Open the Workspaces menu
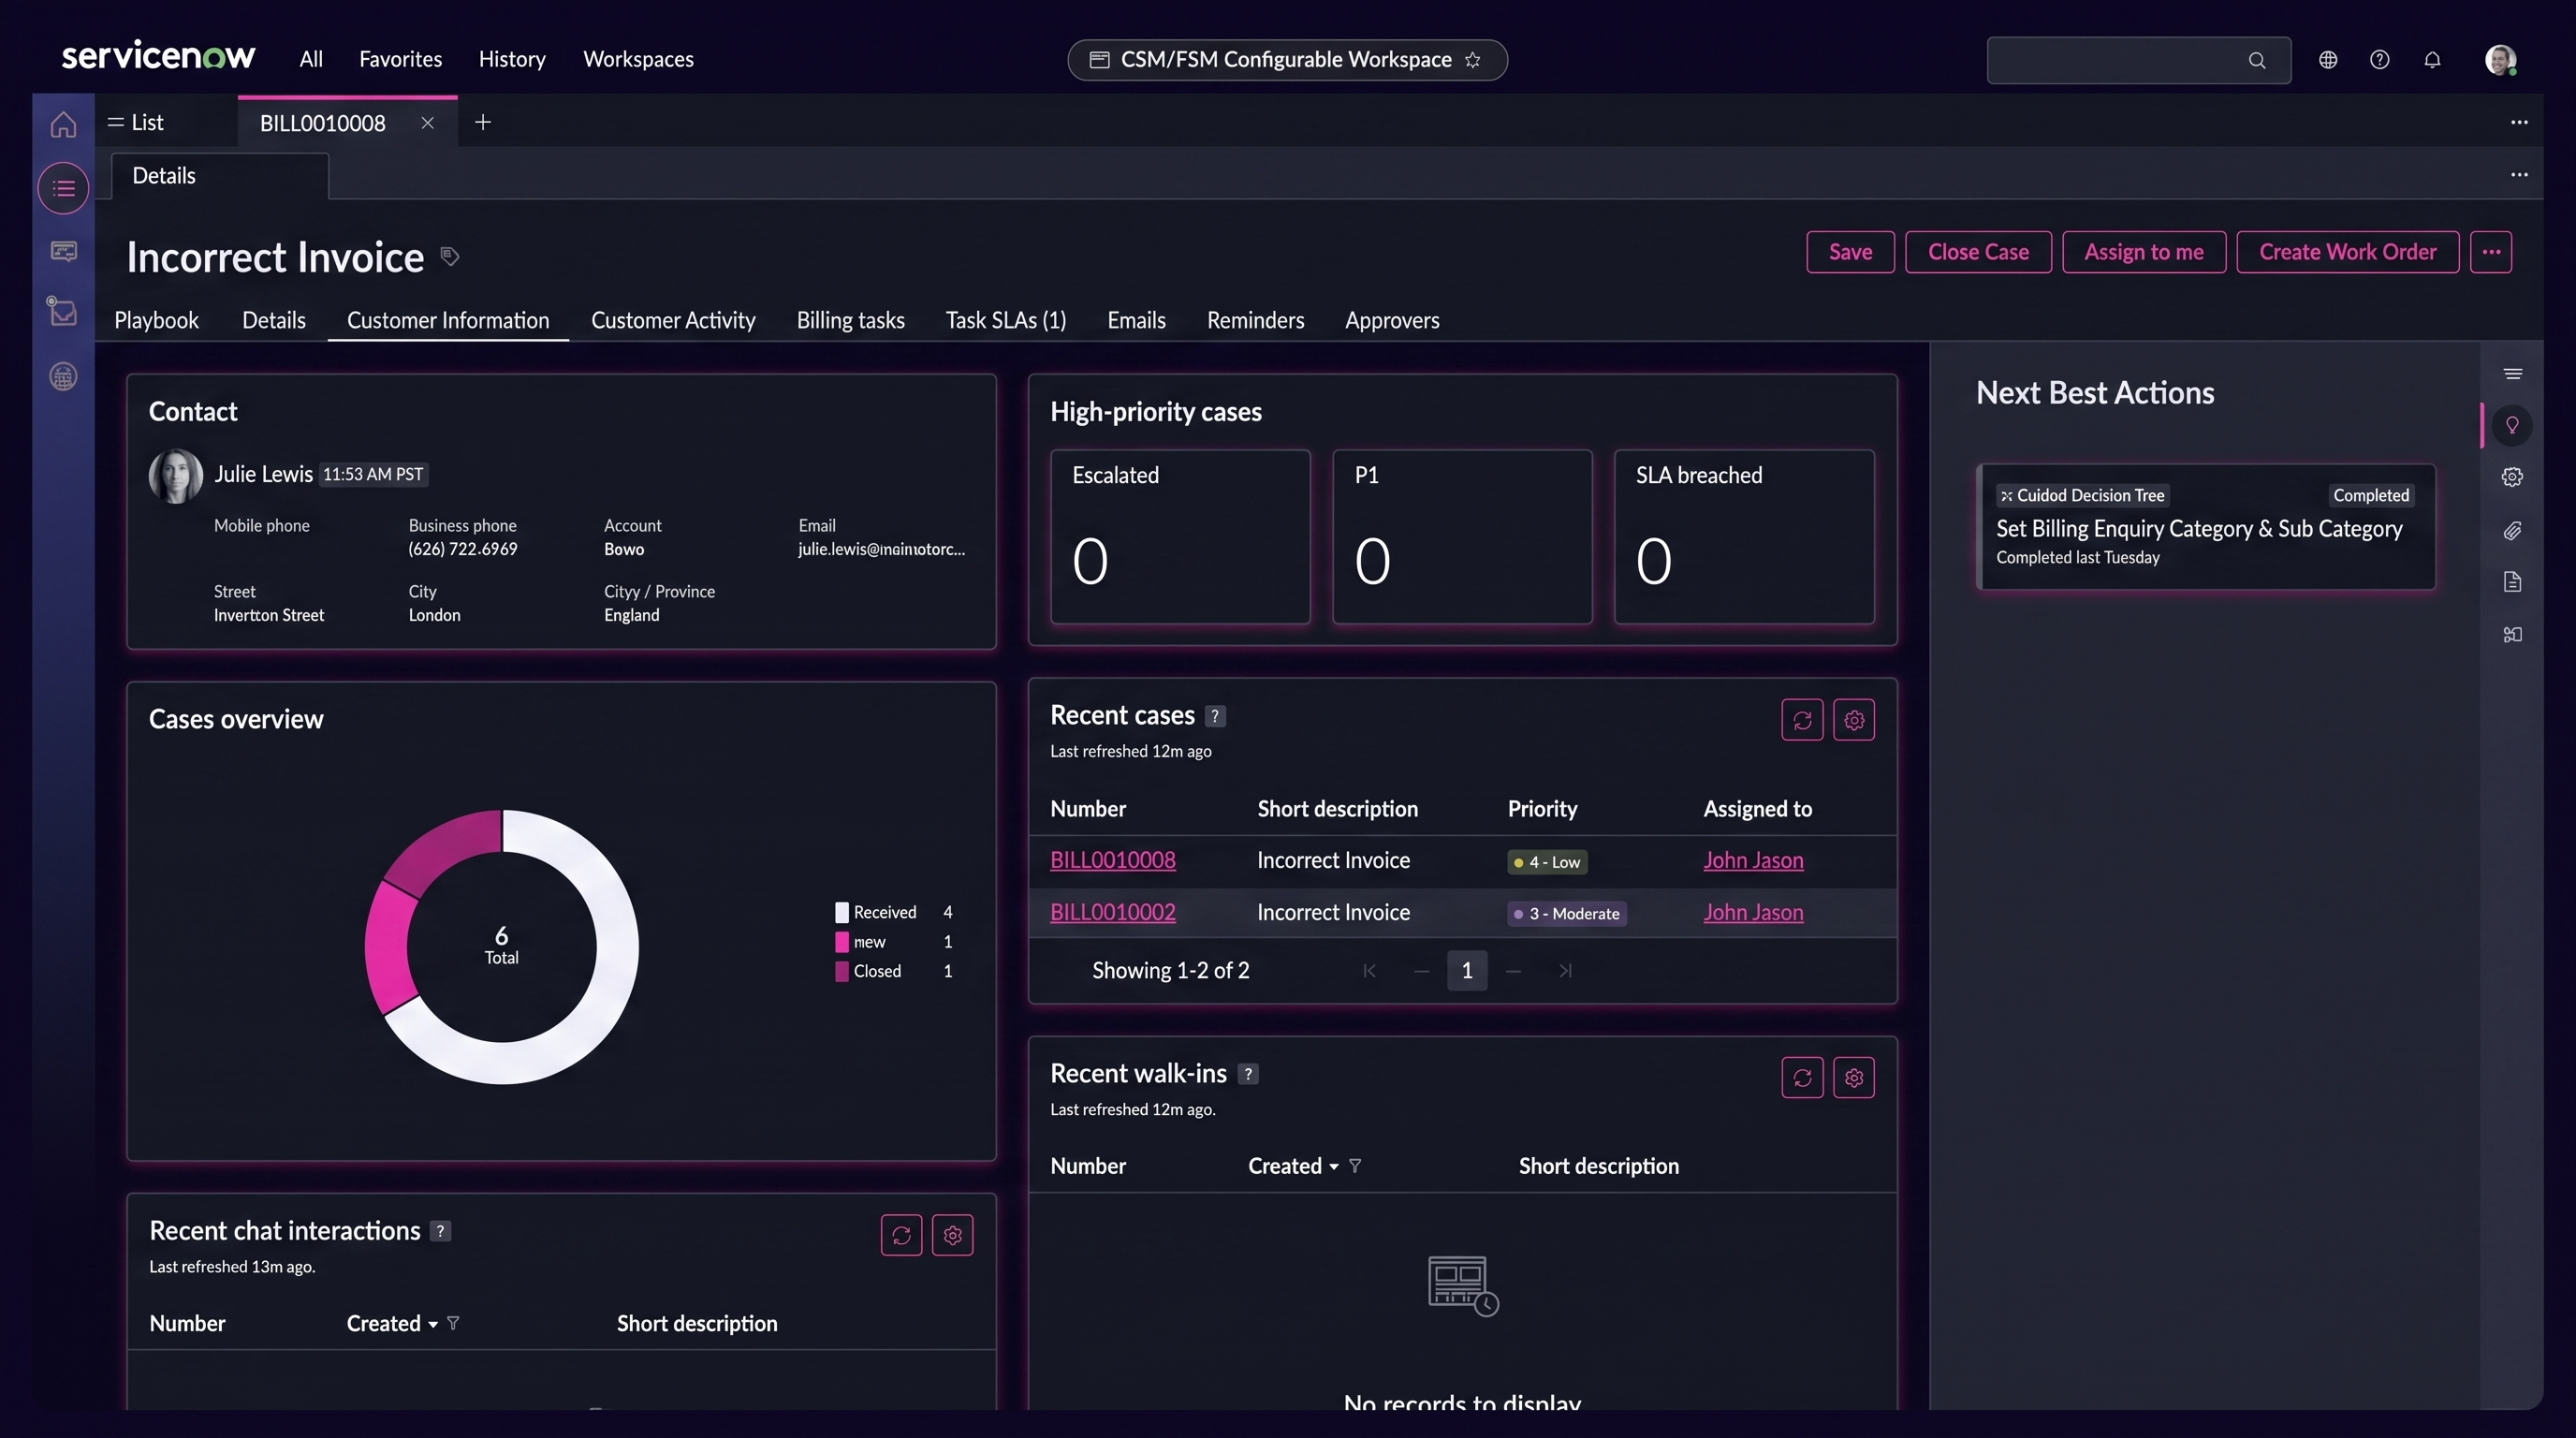 pyautogui.click(x=638, y=60)
